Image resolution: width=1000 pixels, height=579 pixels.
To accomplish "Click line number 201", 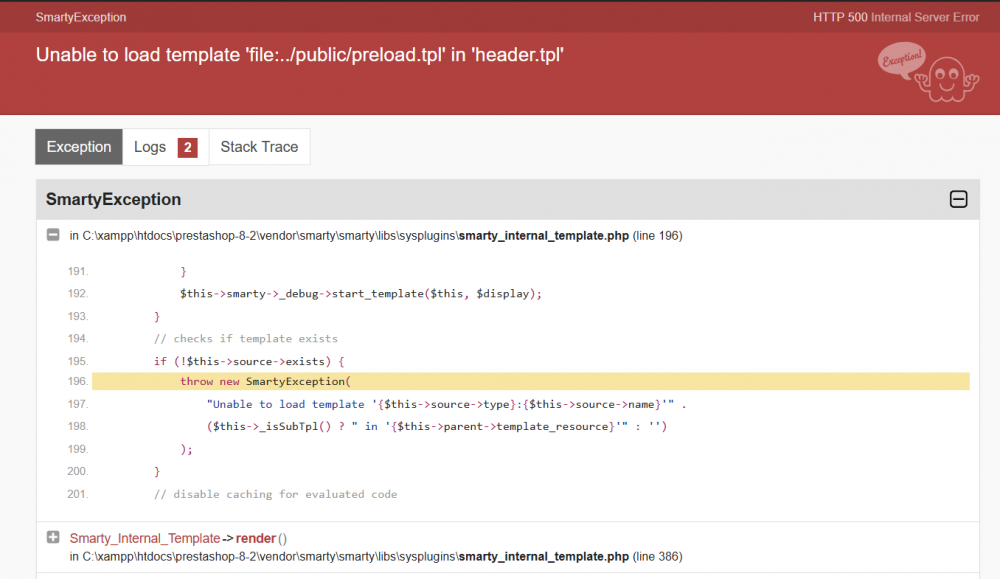I will click(x=78, y=494).
